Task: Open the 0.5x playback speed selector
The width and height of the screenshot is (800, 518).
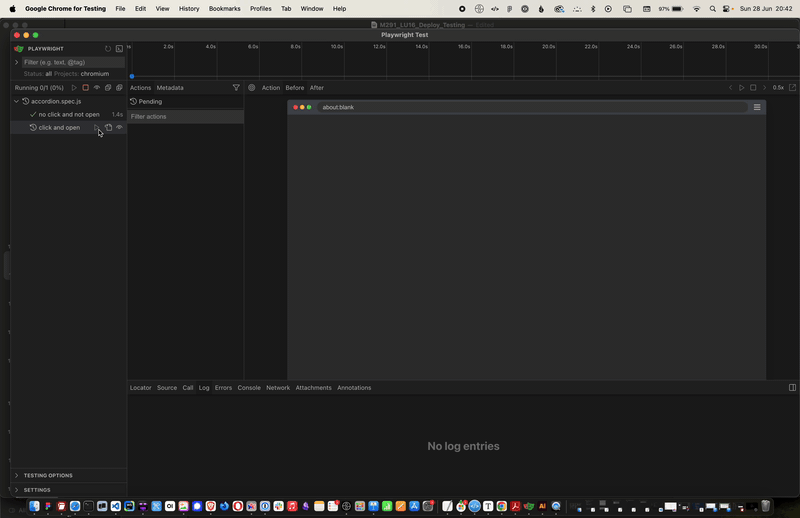Action: [778, 88]
